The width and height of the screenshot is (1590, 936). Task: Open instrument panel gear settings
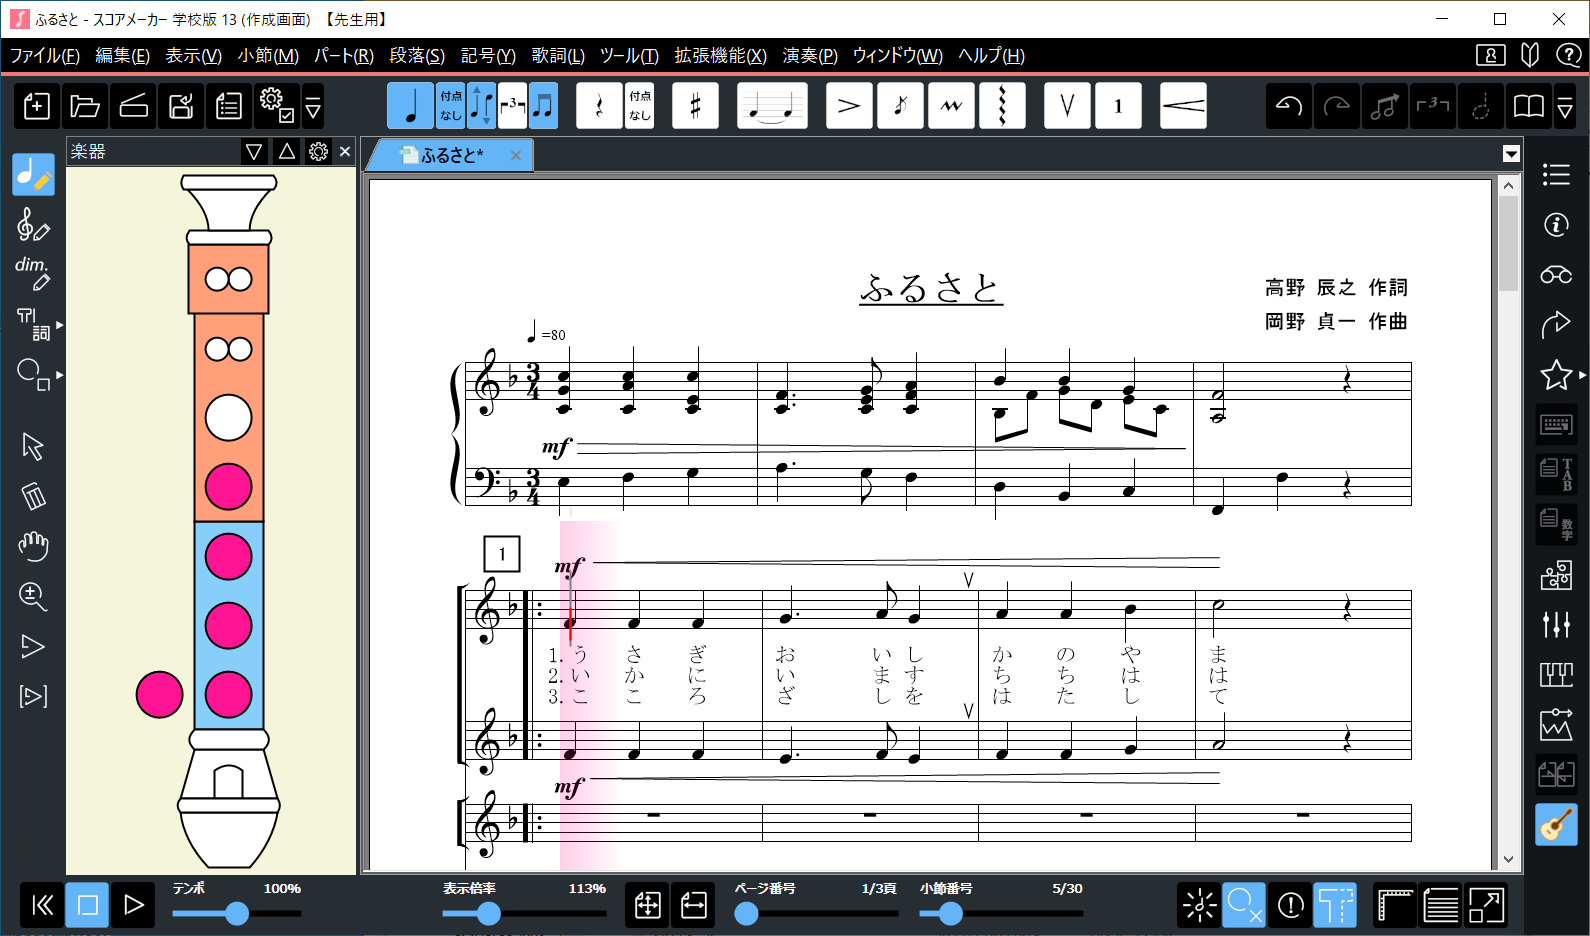318,152
